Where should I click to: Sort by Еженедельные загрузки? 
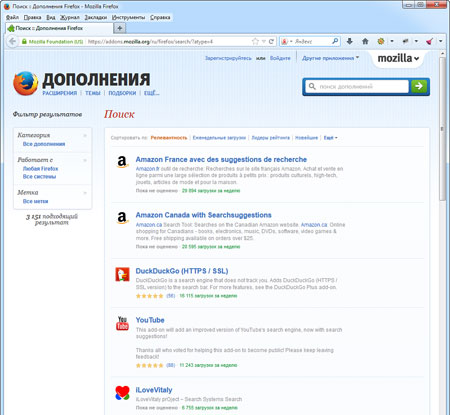219,138
